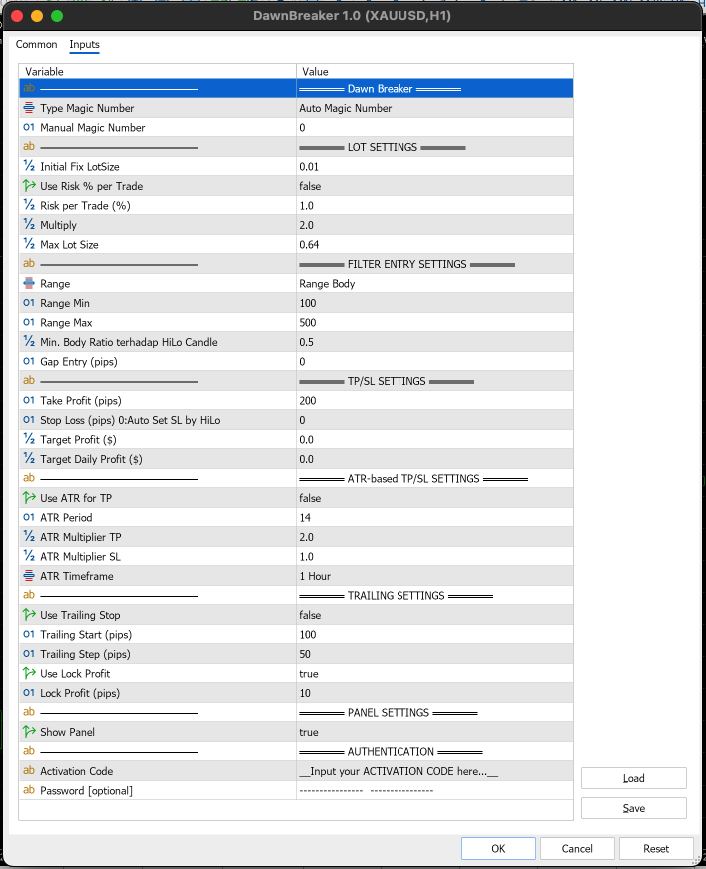
Task: Click the OK button
Action: coord(498,848)
